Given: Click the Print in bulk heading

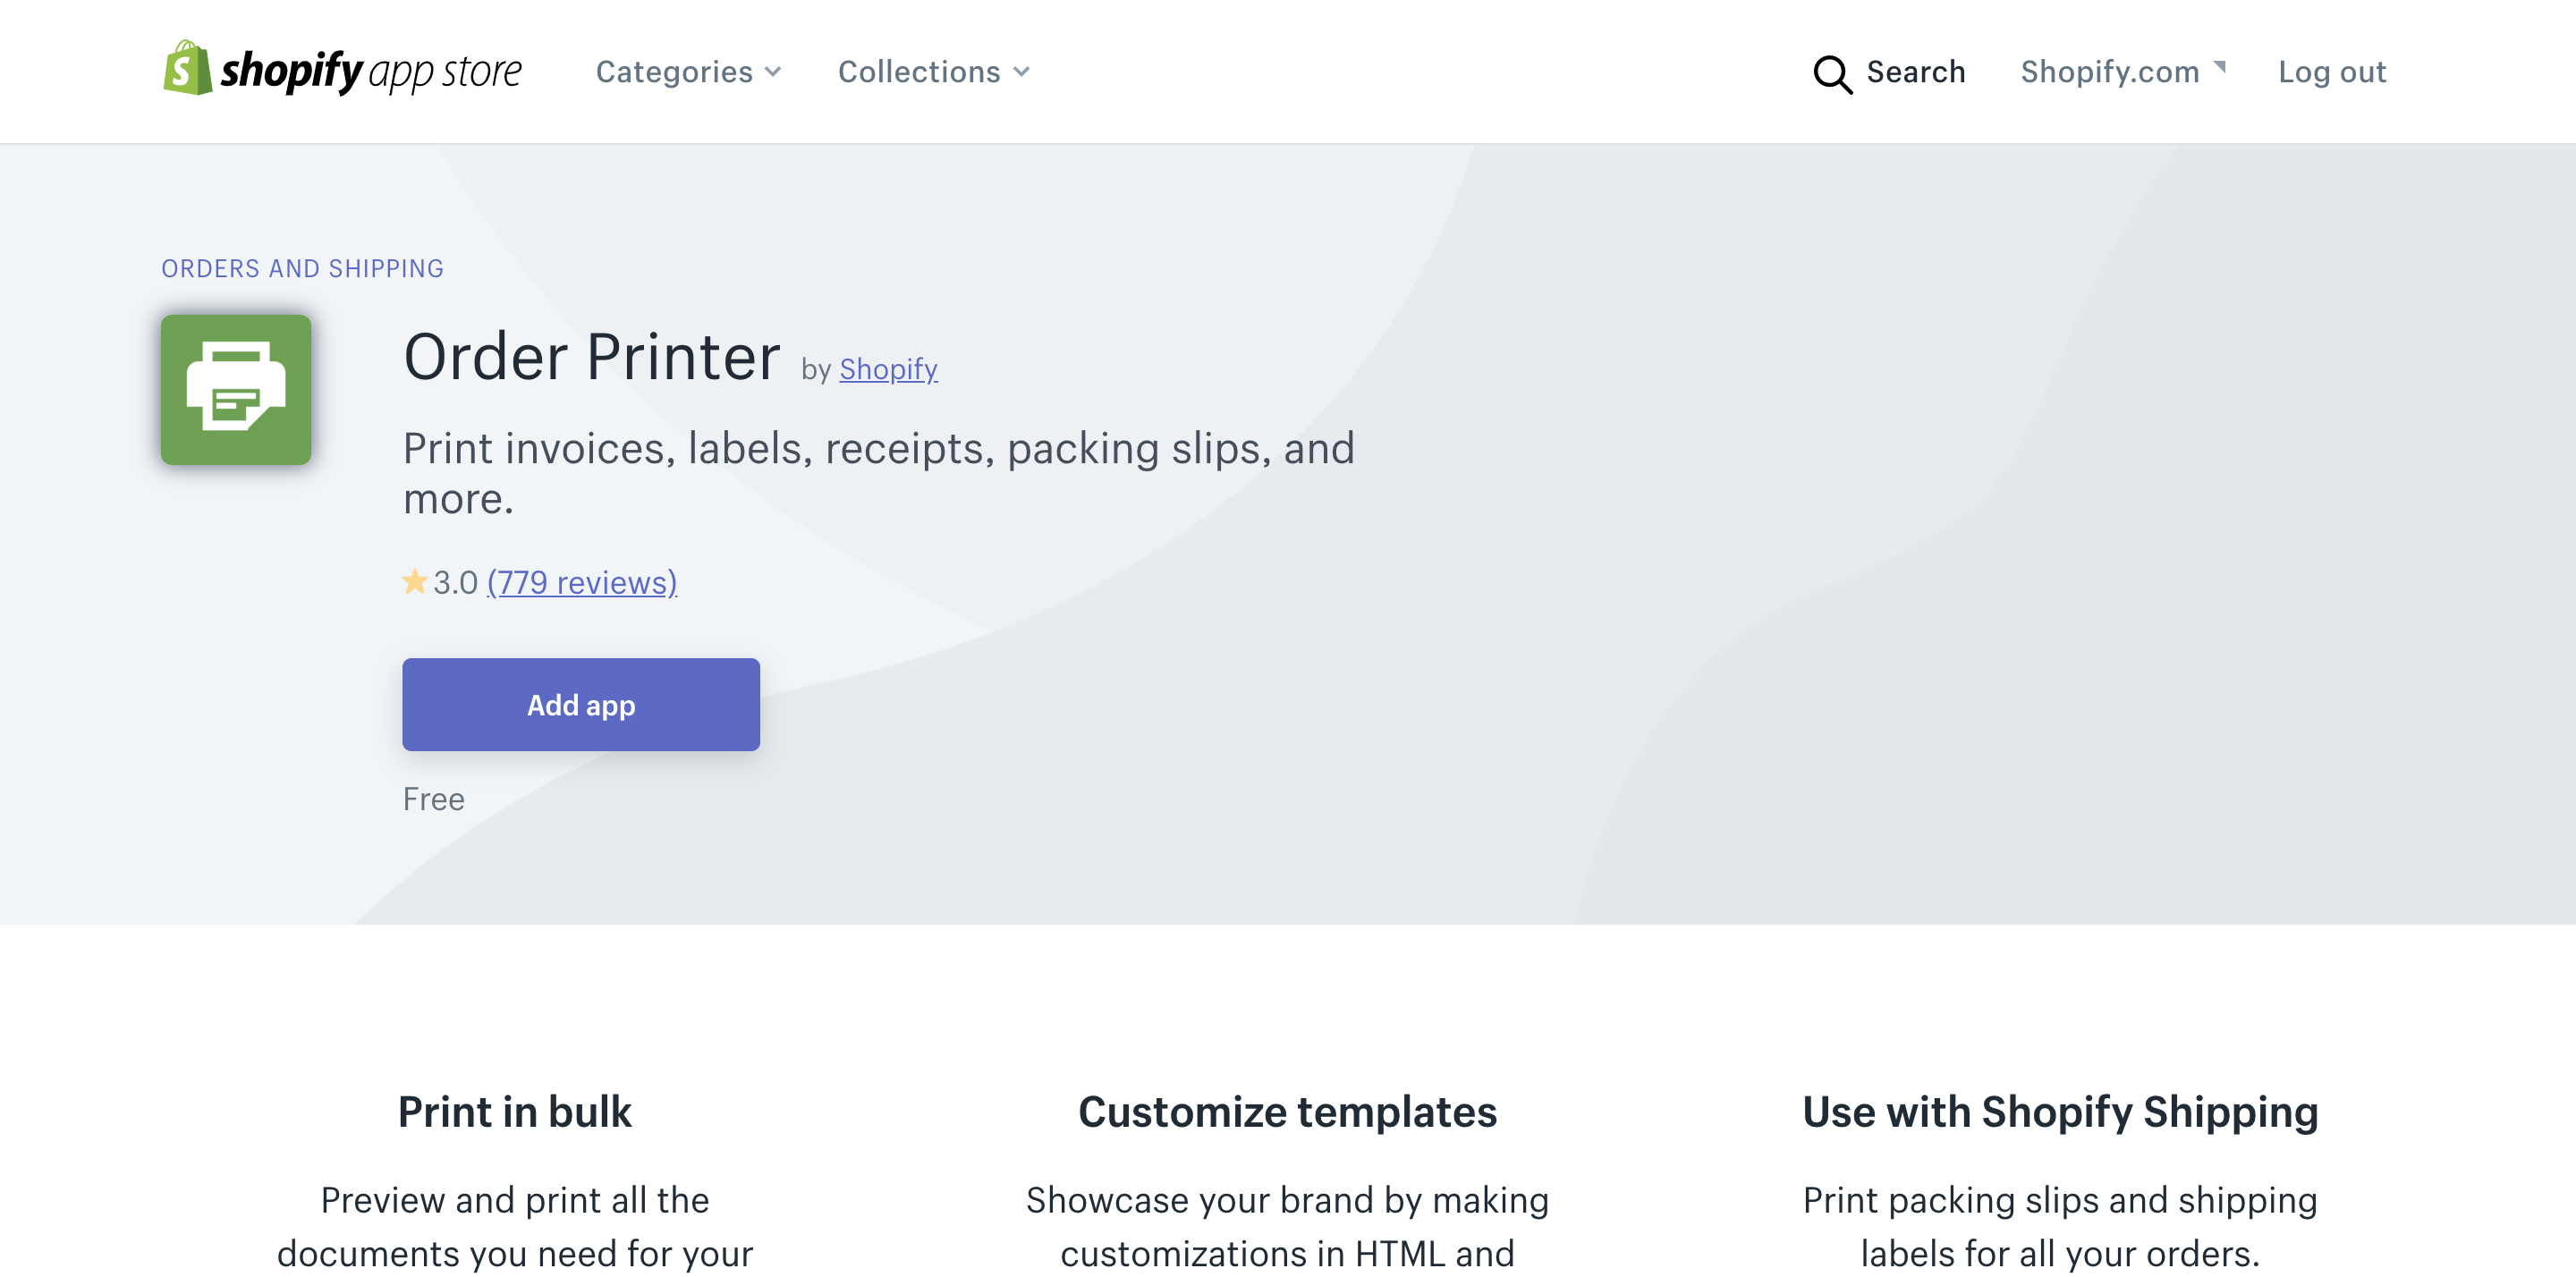Looking at the screenshot, I should pos(514,1112).
